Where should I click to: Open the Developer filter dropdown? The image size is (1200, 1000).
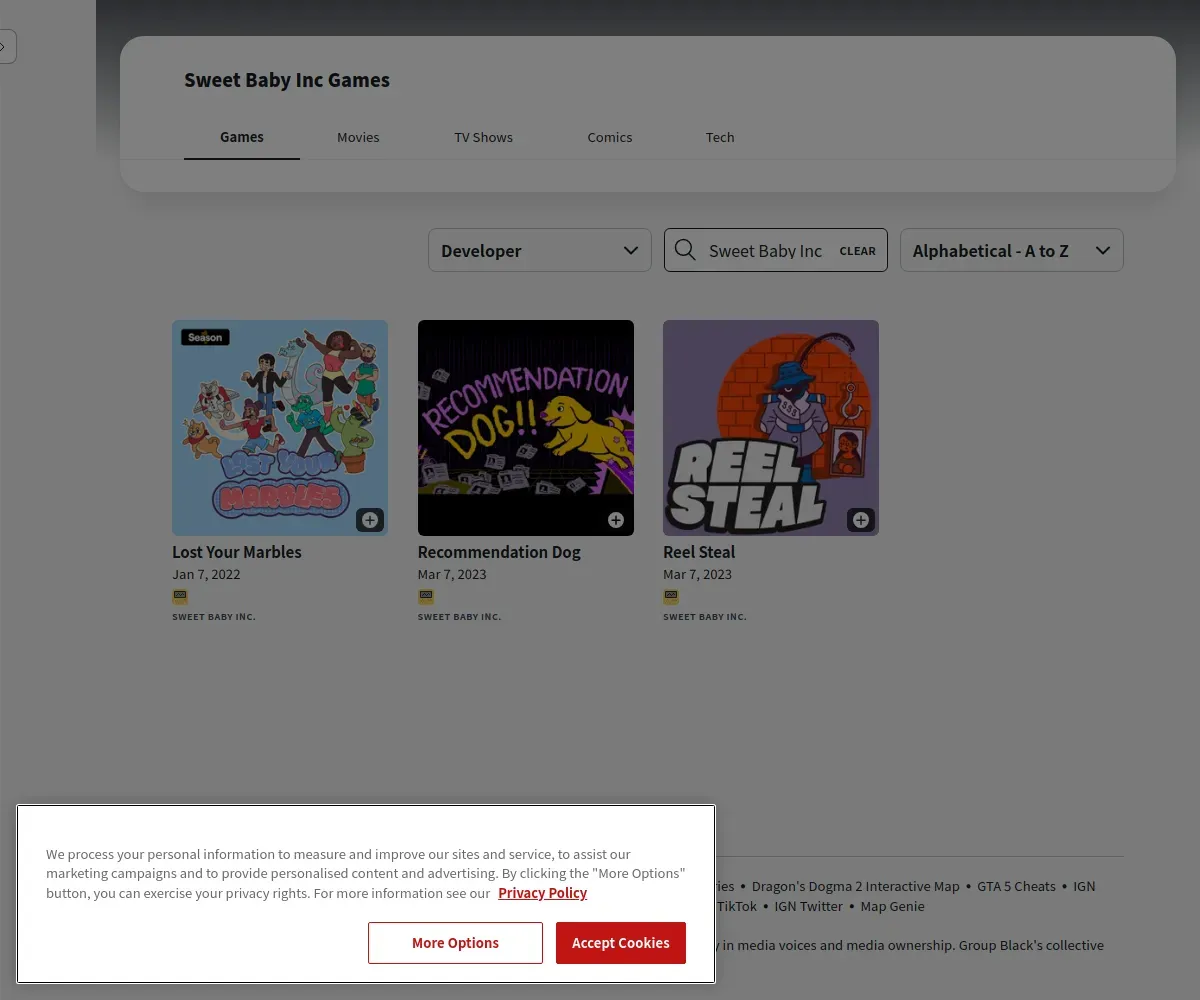tap(540, 250)
